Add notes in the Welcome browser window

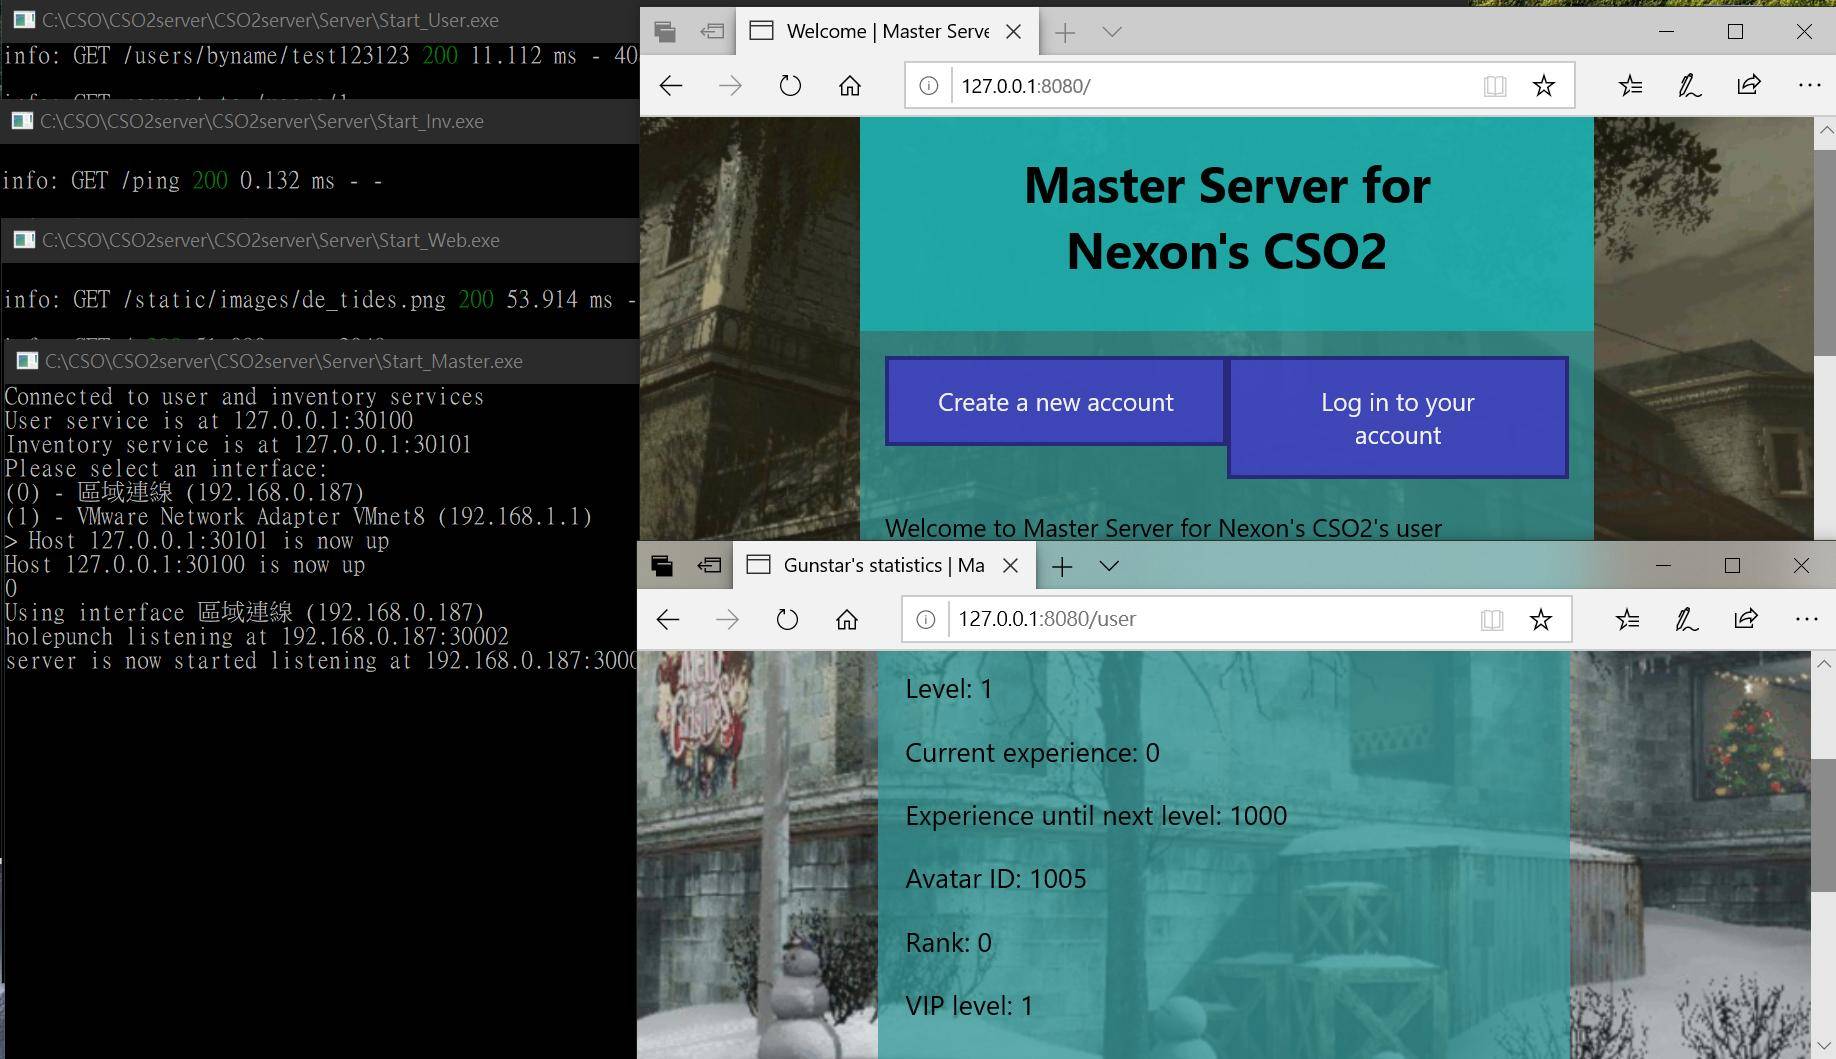pyautogui.click(x=1690, y=86)
